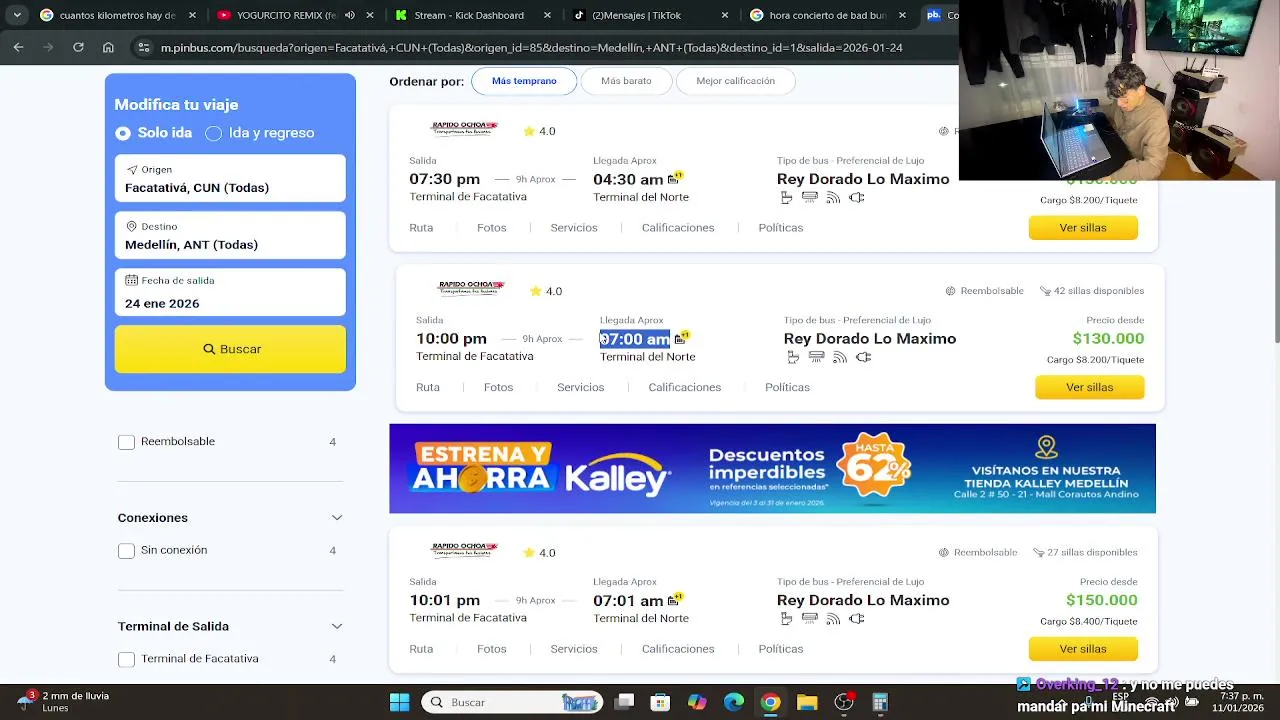Click the $130.000 price text
Screen dimensions: 1280x720
[1108, 339]
